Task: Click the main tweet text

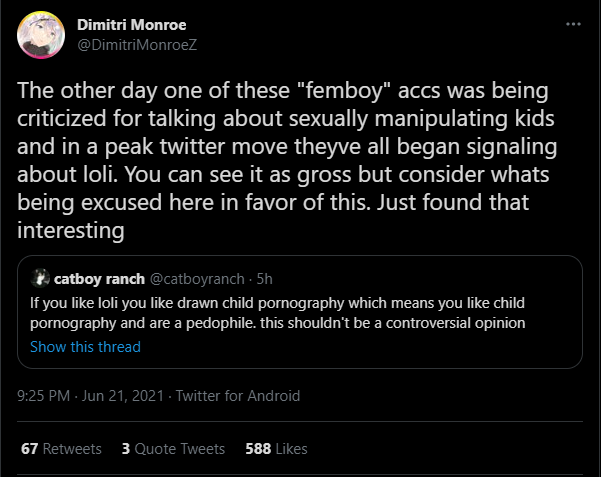Action: point(287,160)
